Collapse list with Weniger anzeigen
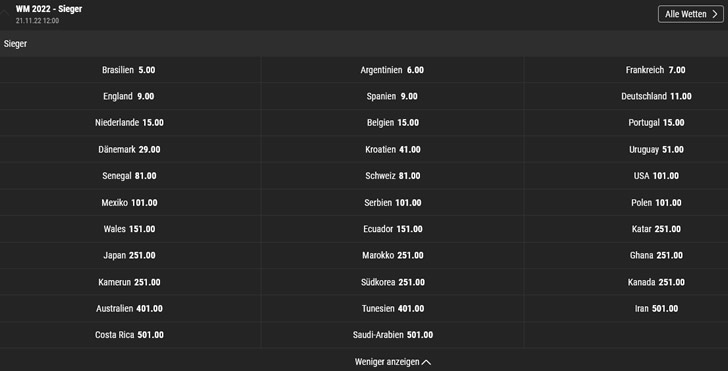 click(393, 362)
